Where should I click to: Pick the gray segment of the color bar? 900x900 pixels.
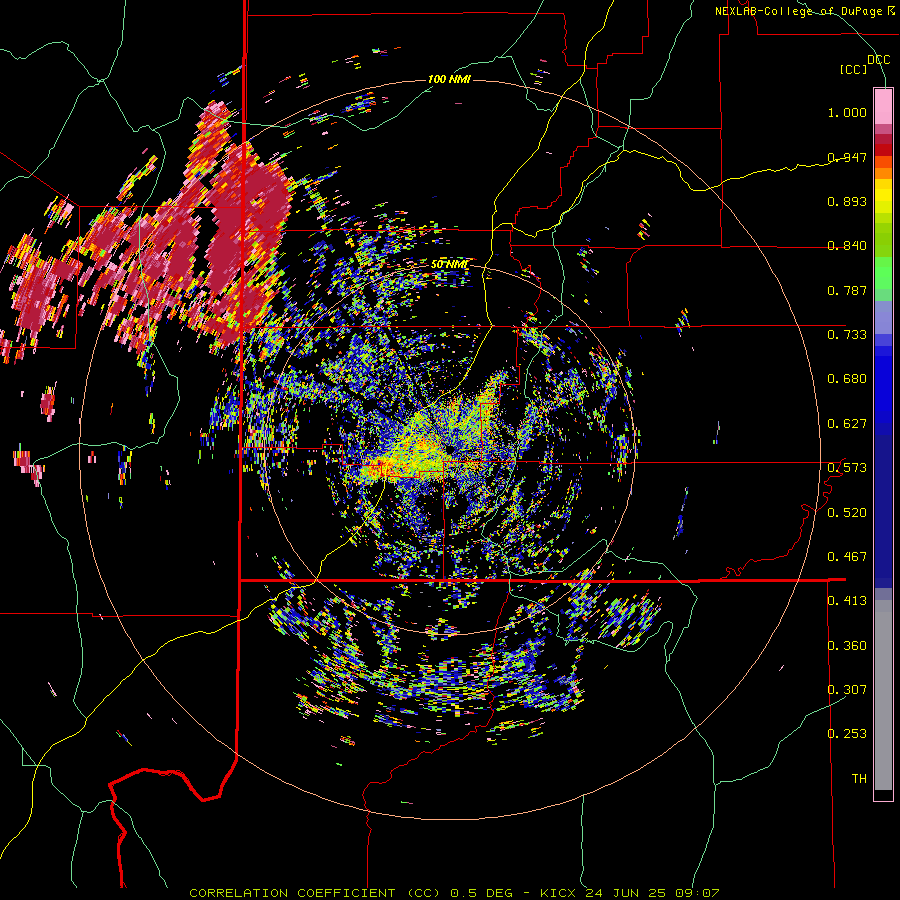coord(883,695)
